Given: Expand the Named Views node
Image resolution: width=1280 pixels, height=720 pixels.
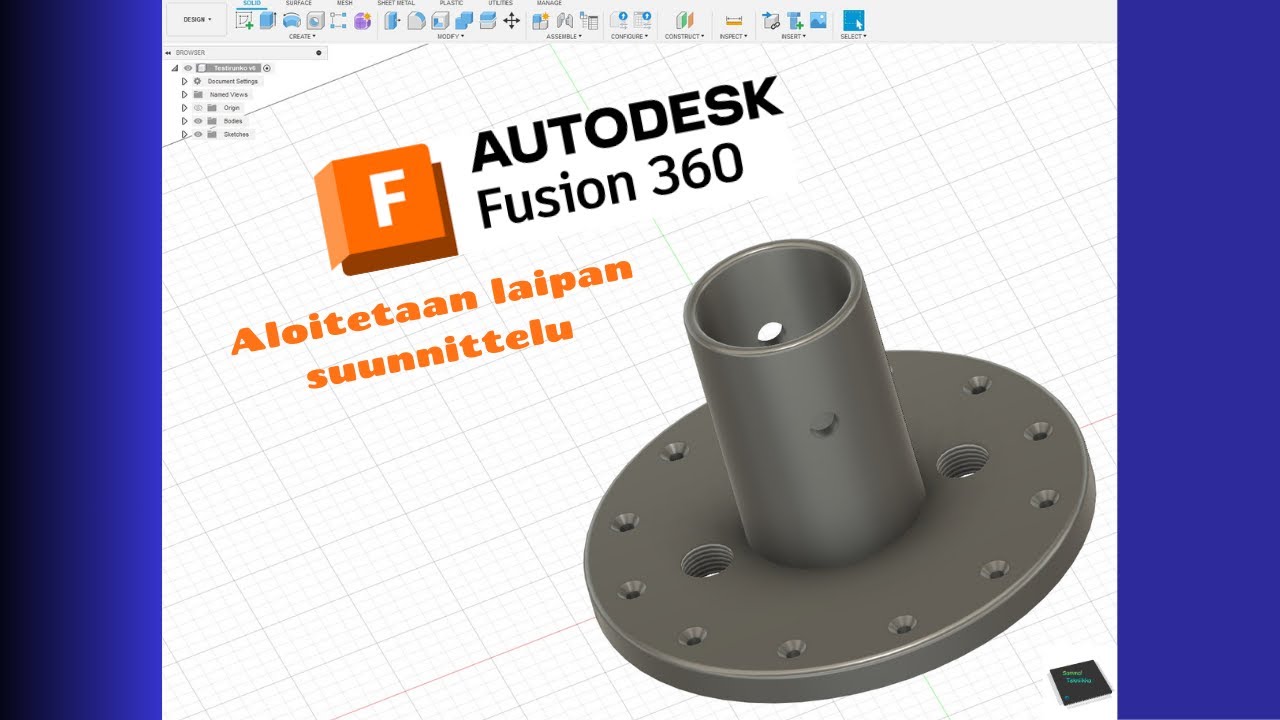Looking at the screenshot, I should click(185, 94).
